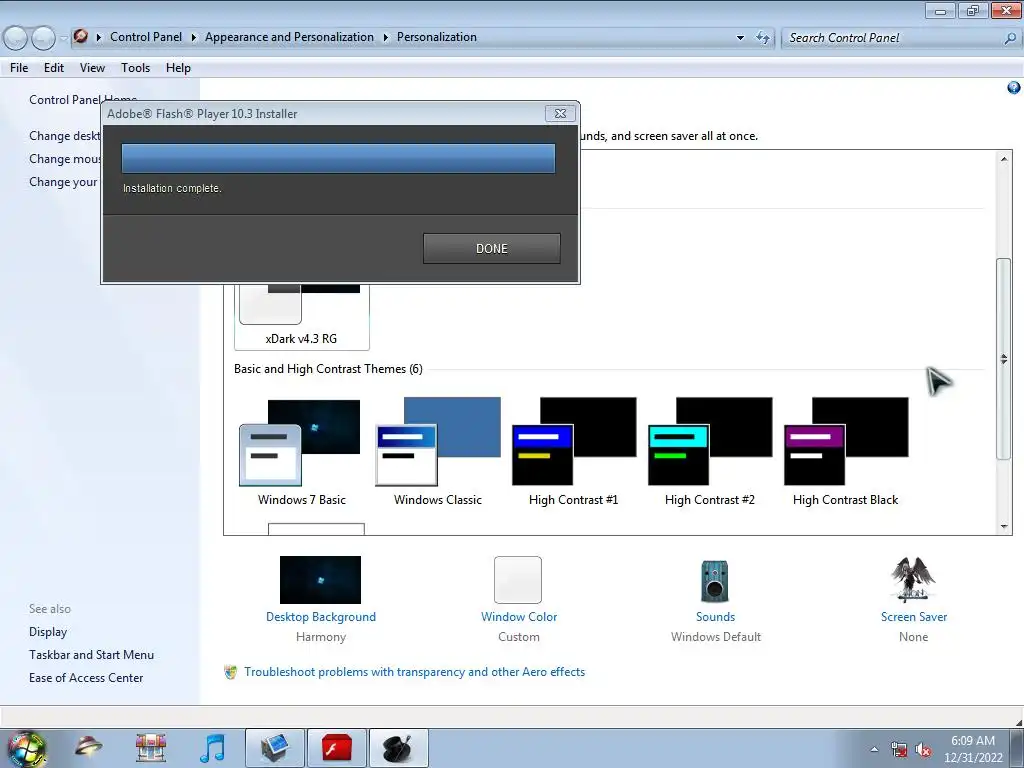1024x768 pixels.
Task: Select the xDark v4.3 RG theme
Action: click(301, 317)
